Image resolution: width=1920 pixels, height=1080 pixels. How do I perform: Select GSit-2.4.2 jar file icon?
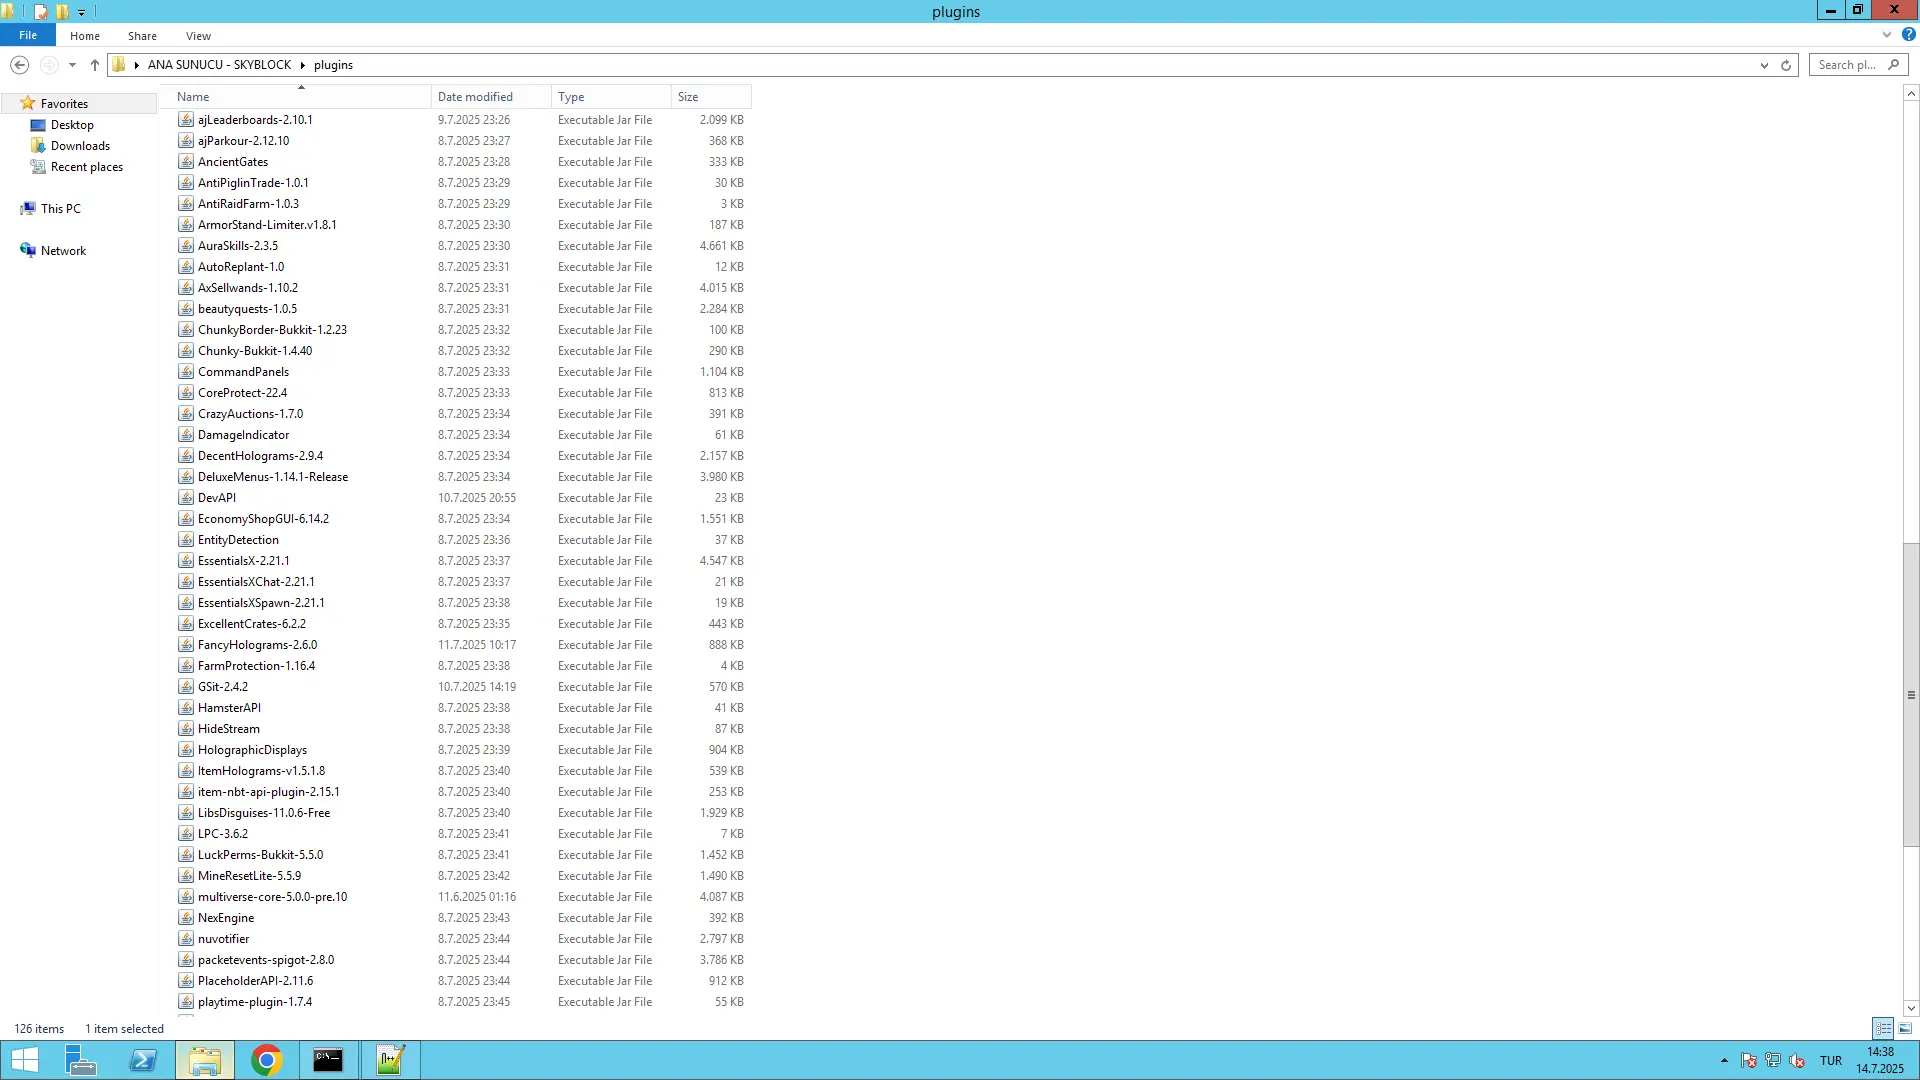click(x=186, y=687)
